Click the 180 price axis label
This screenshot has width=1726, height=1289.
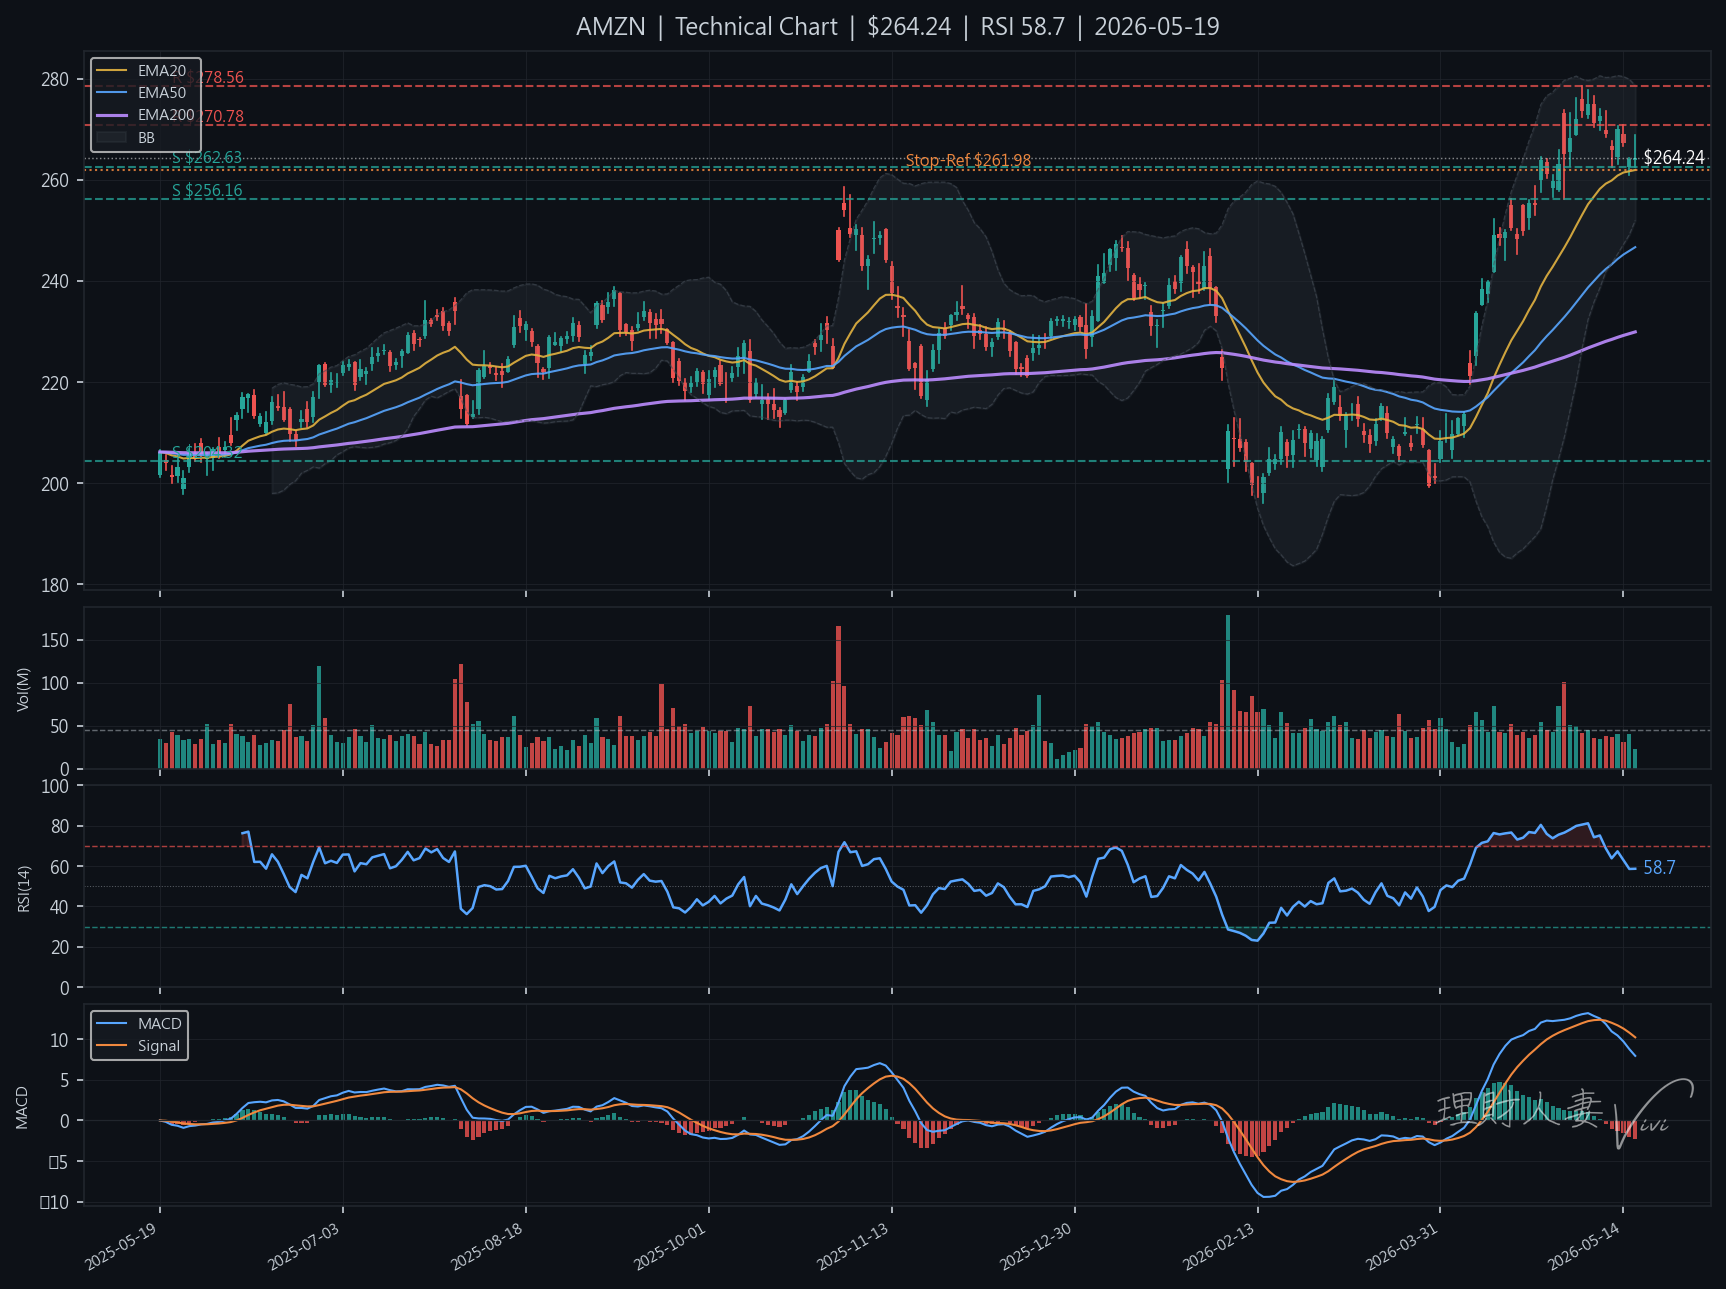click(x=55, y=585)
